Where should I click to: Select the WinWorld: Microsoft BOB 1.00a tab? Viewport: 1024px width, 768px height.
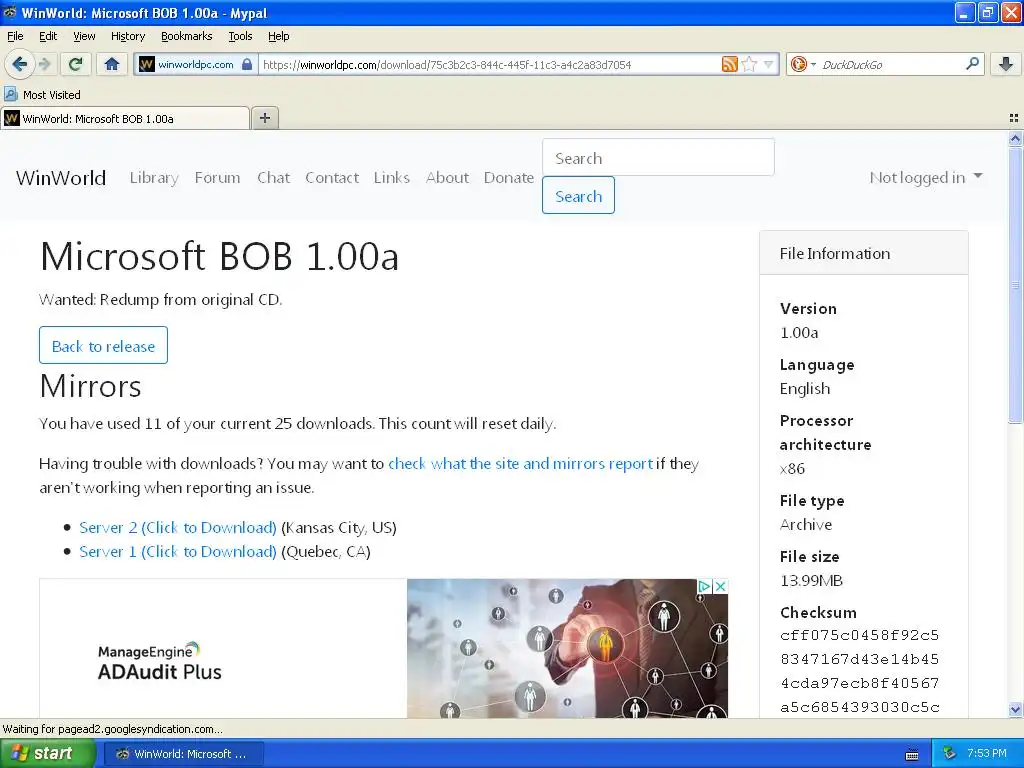click(x=125, y=119)
